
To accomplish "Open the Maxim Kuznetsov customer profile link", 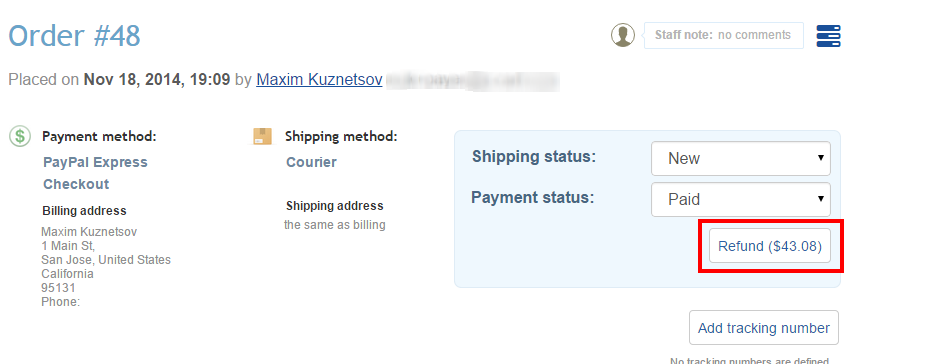I will [x=319, y=79].
